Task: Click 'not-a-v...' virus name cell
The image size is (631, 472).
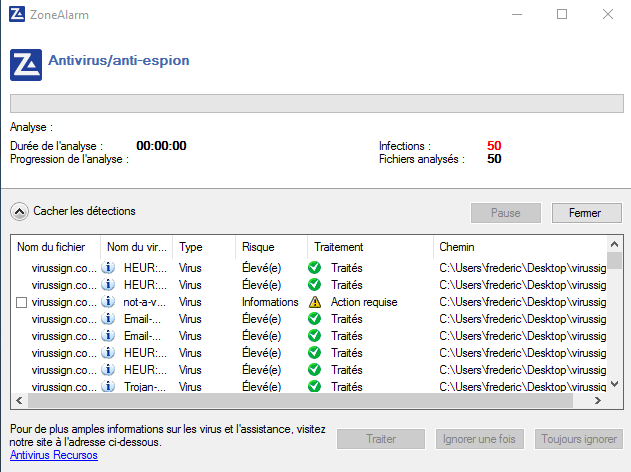Action: [144, 302]
